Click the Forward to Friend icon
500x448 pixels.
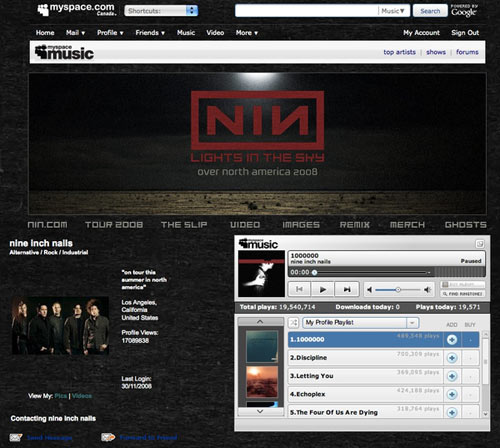point(108,437)
